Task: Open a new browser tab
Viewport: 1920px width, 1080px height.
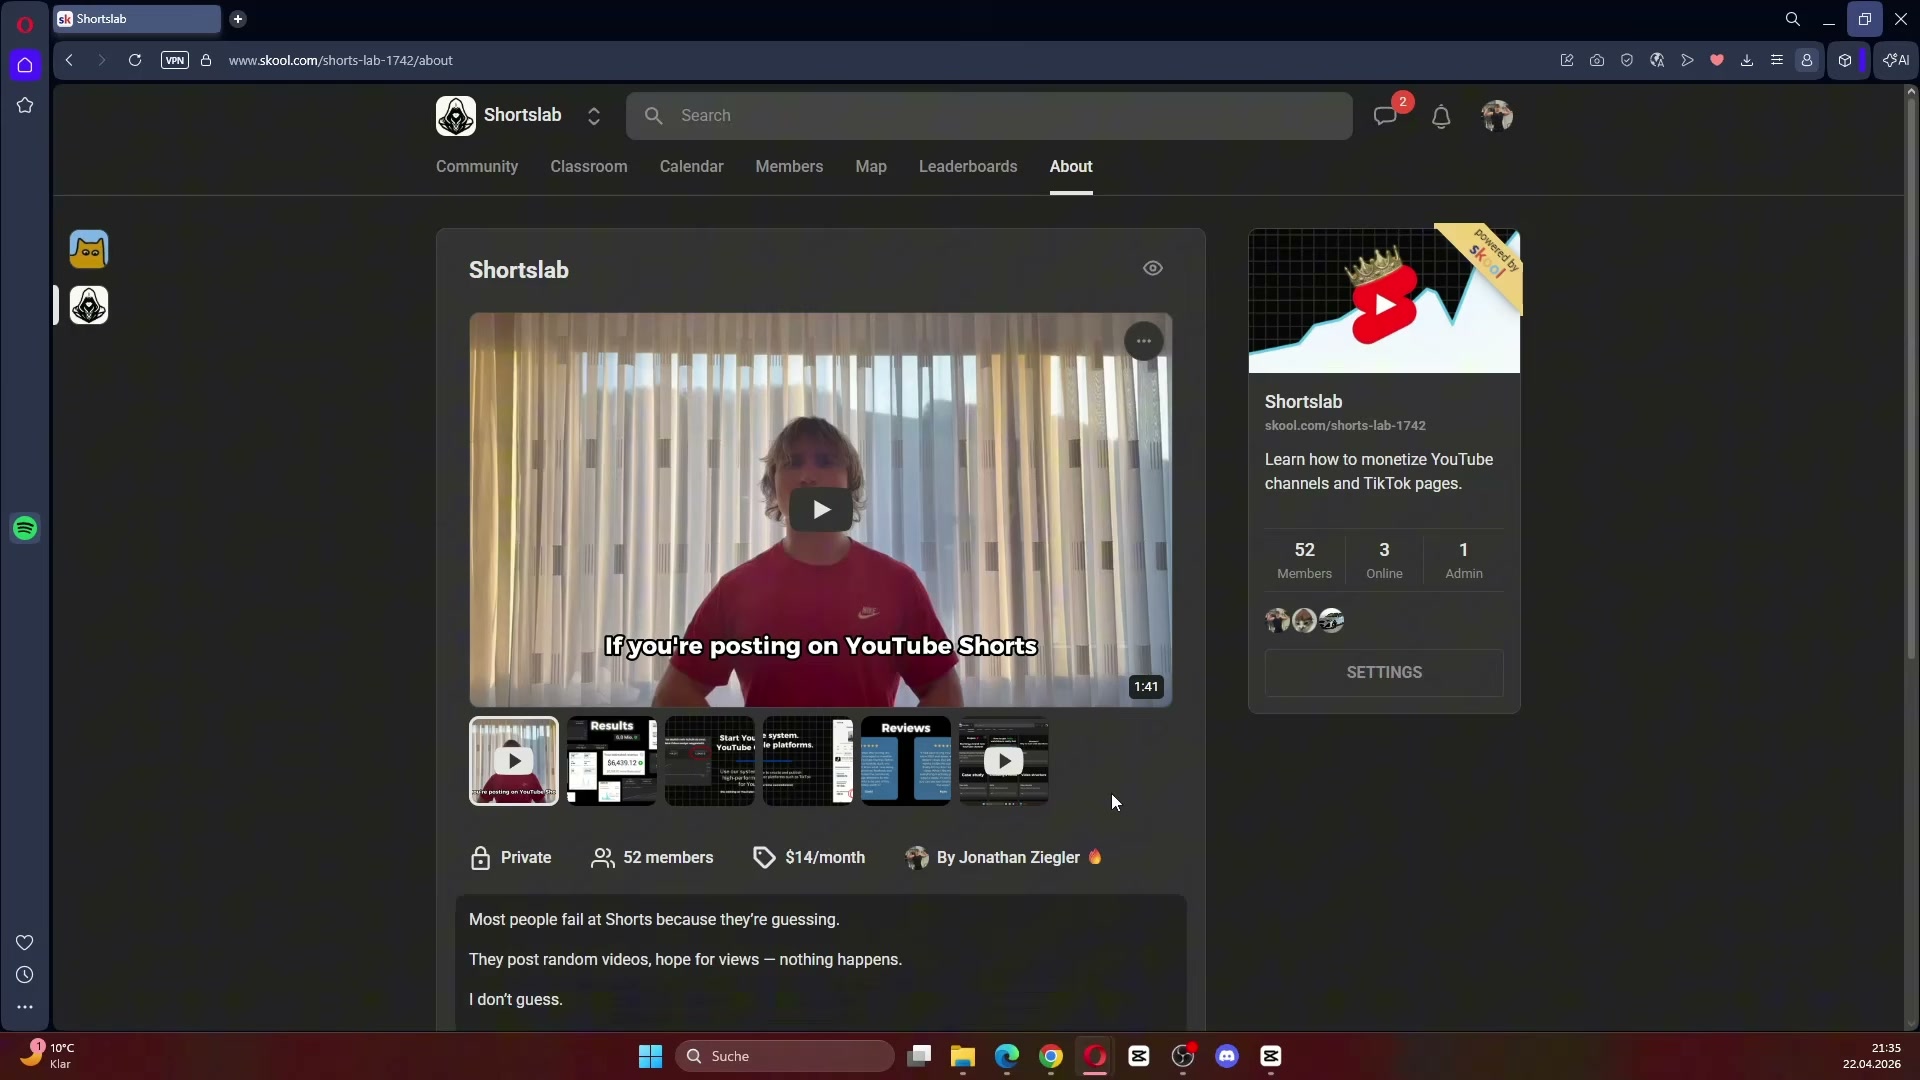Action: coord(238,19)
